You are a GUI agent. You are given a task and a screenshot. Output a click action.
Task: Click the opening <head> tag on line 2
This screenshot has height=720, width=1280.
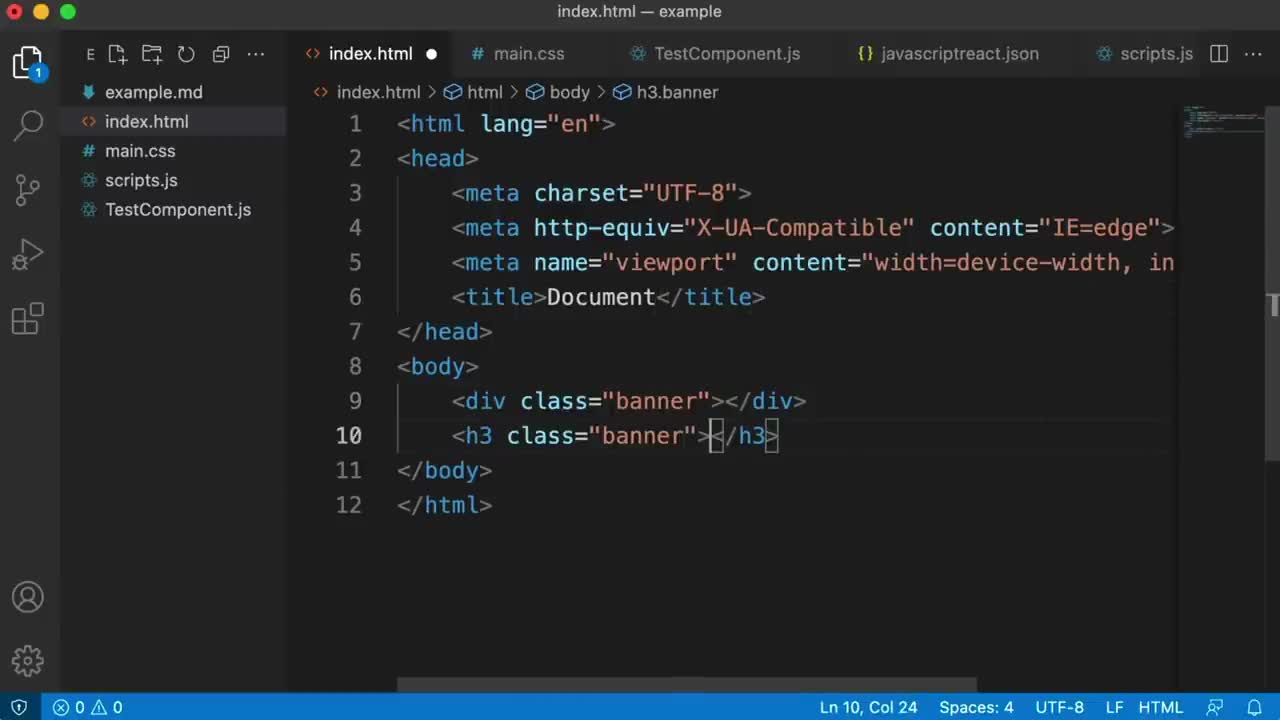[437, 158]
